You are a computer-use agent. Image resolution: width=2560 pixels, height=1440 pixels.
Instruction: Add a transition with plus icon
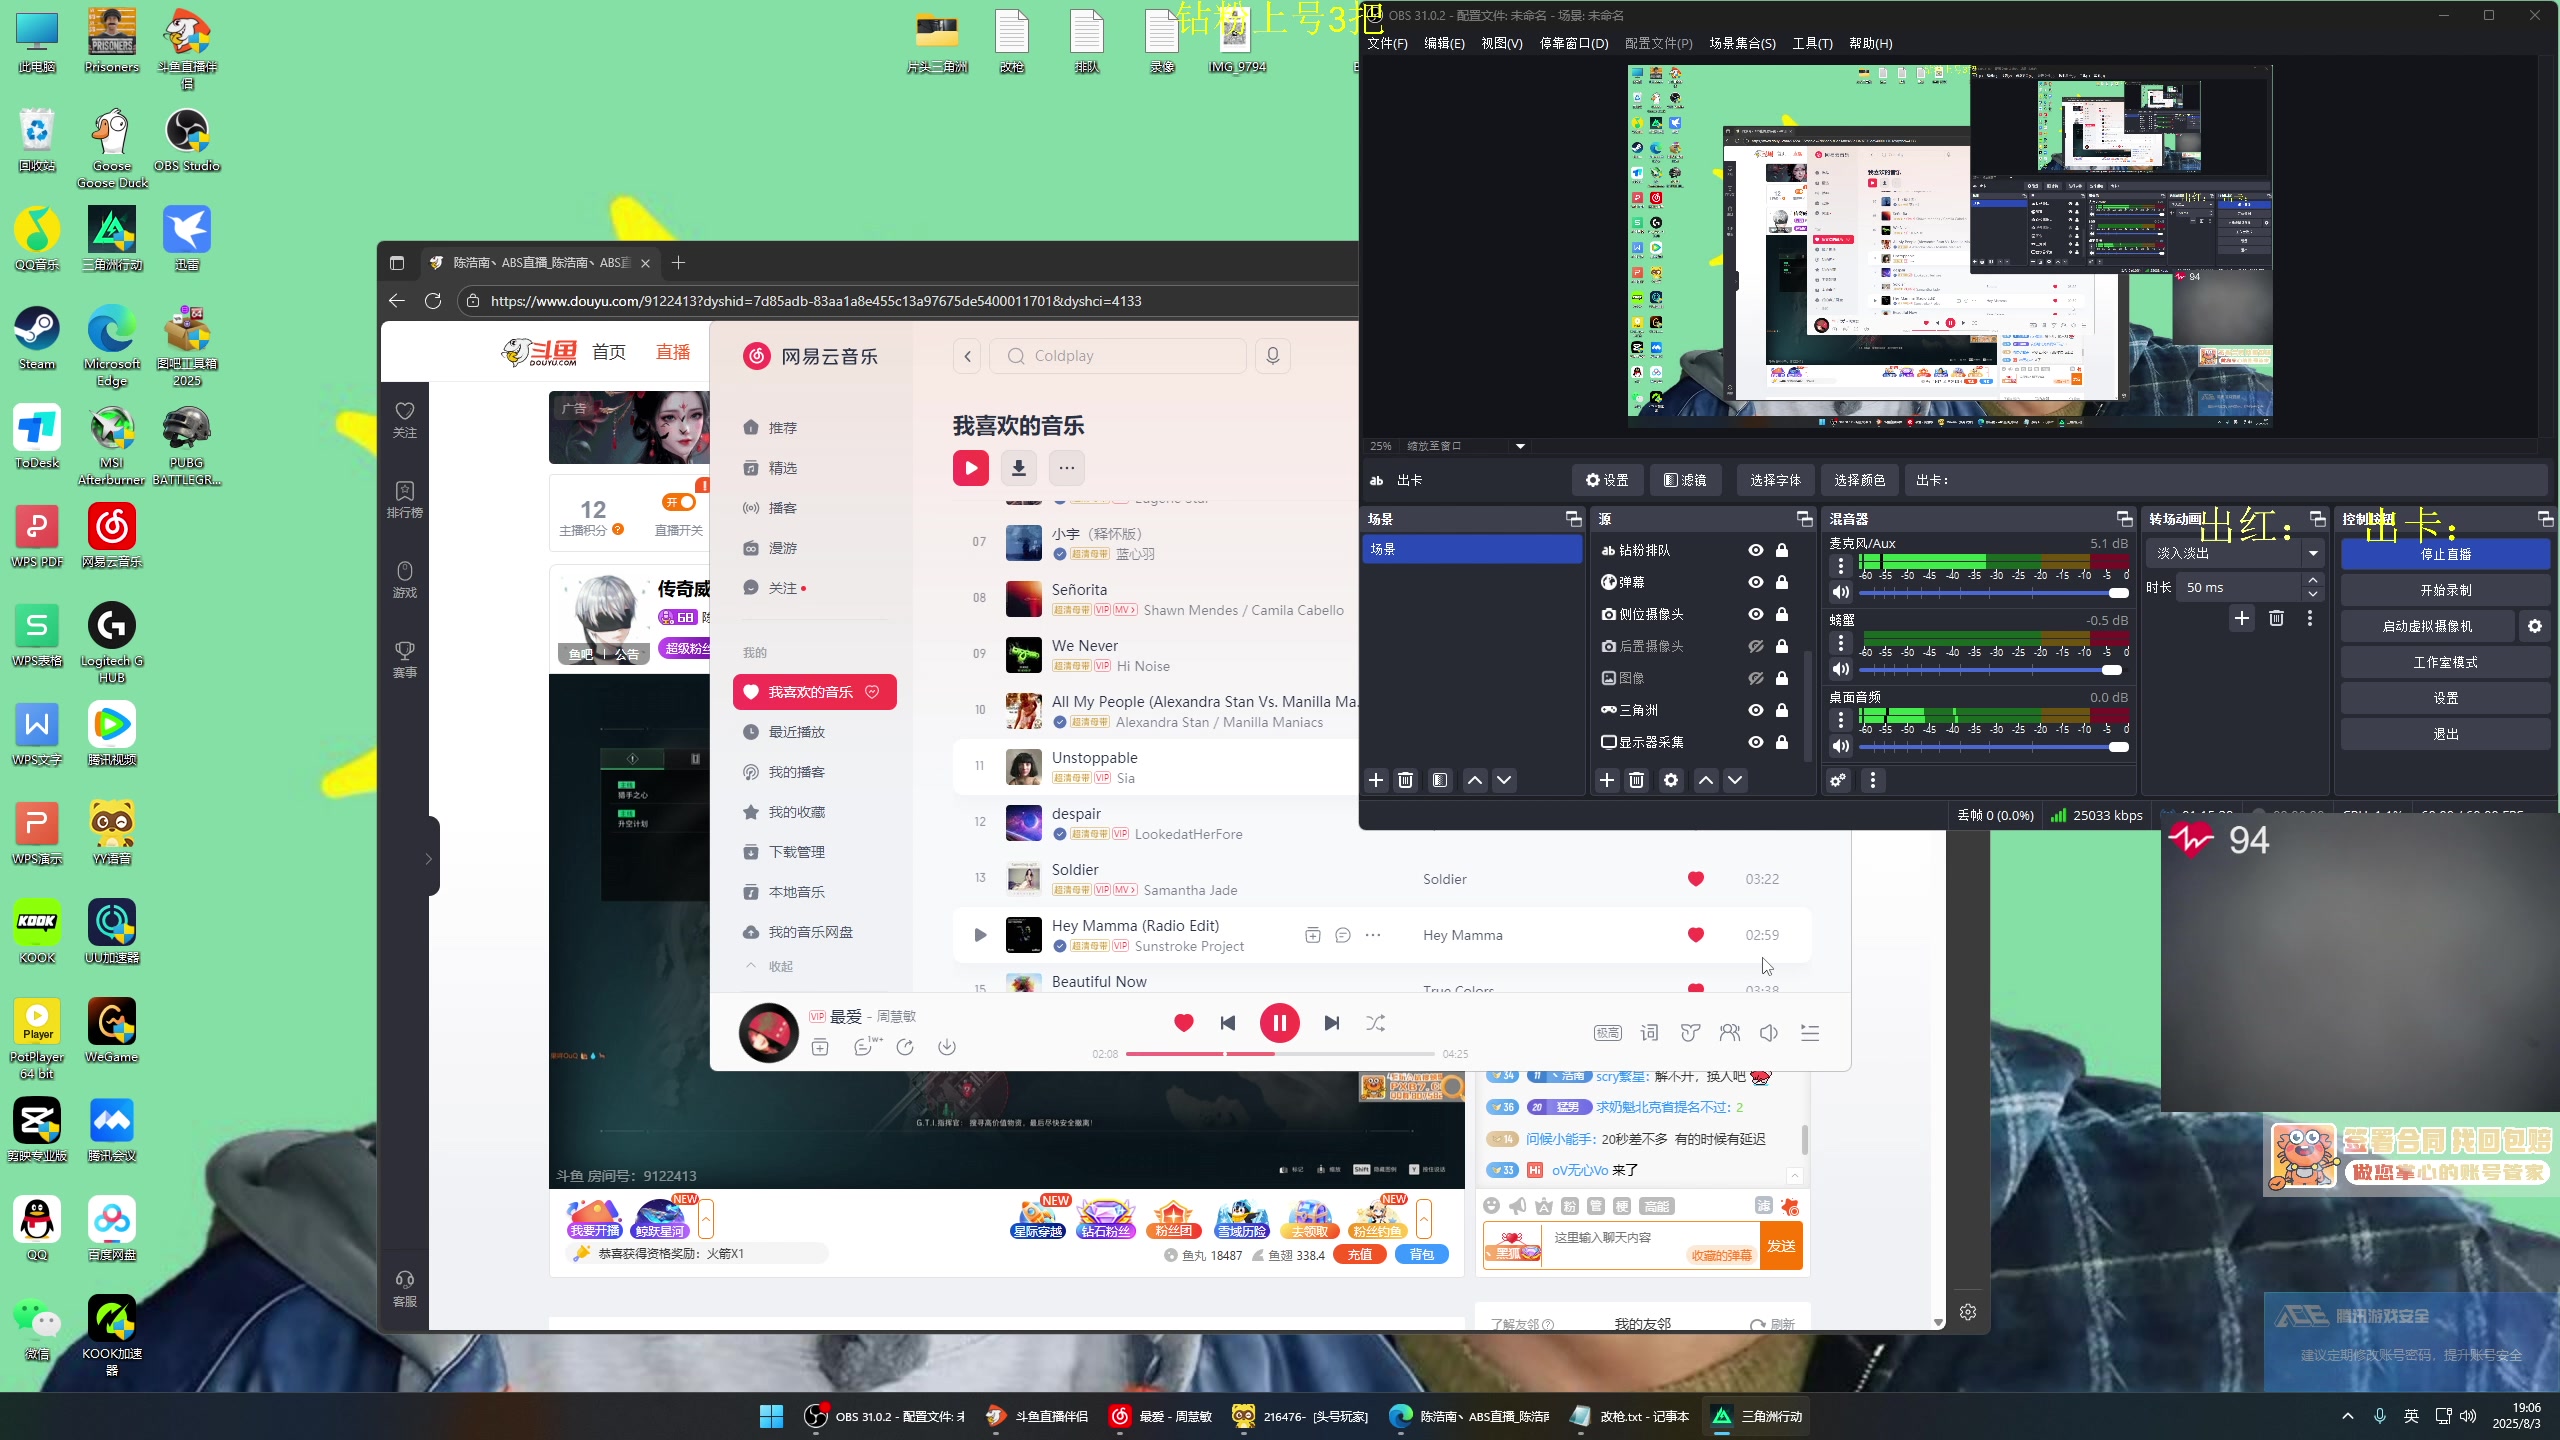2242,618
